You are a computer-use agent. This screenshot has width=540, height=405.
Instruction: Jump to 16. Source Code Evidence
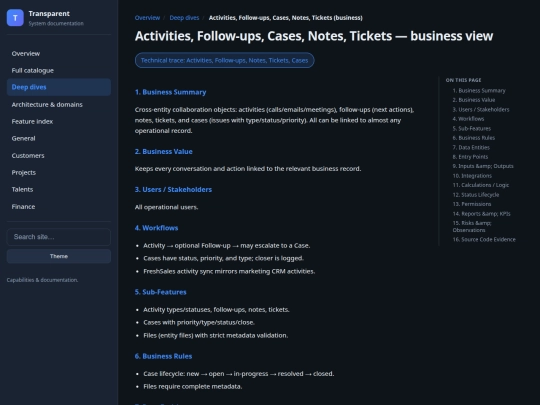tap(484, 239)
